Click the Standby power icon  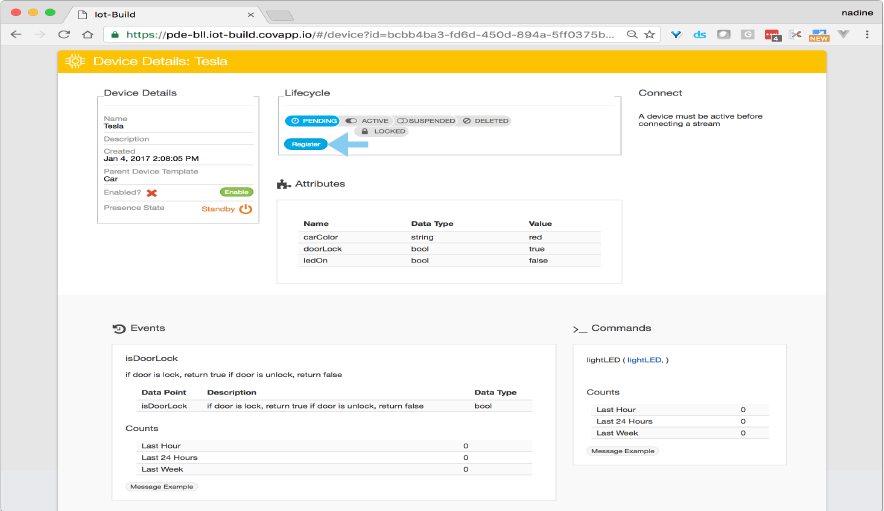click(x=245, y=209)
